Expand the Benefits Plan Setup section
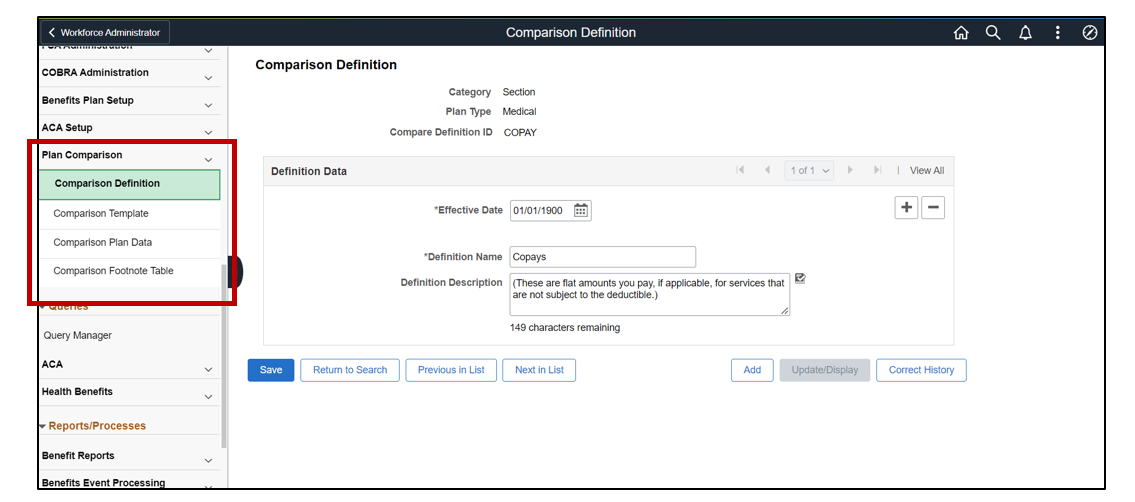The height and width of the screenshot is (502, 1135). (x=208, y=104)
